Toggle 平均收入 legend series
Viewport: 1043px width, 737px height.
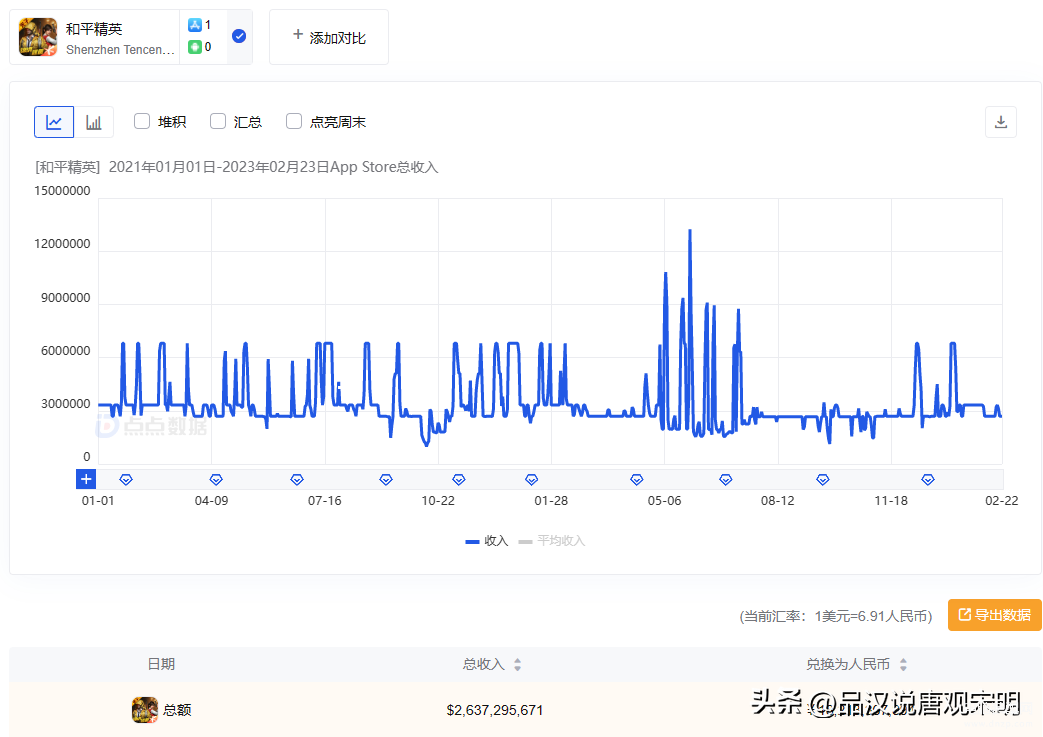point(551,541)
